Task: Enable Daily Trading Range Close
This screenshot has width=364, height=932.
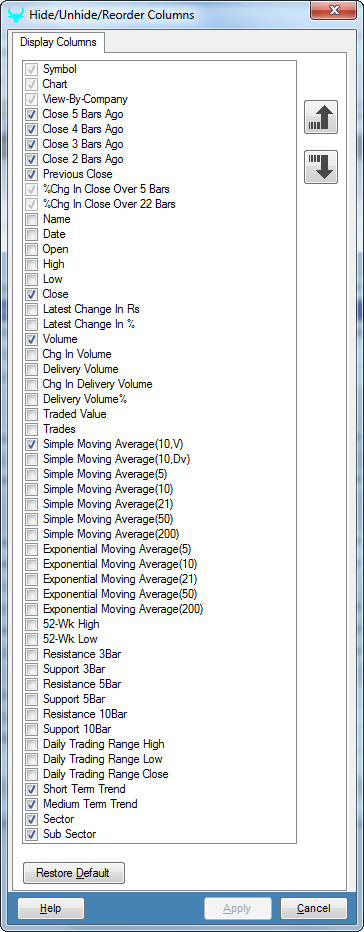Action: point(32,774)
